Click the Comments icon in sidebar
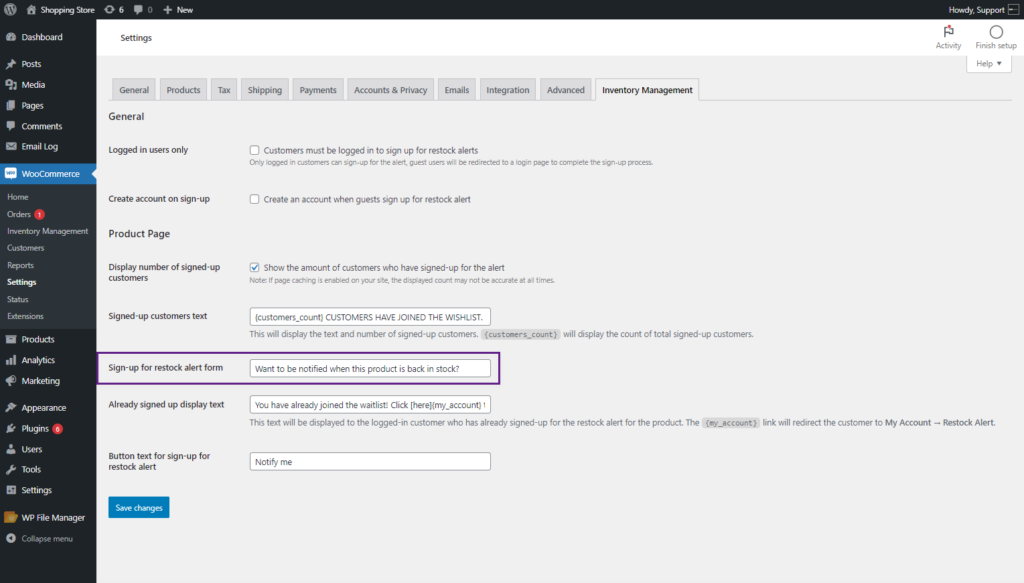 pos(11,126)
